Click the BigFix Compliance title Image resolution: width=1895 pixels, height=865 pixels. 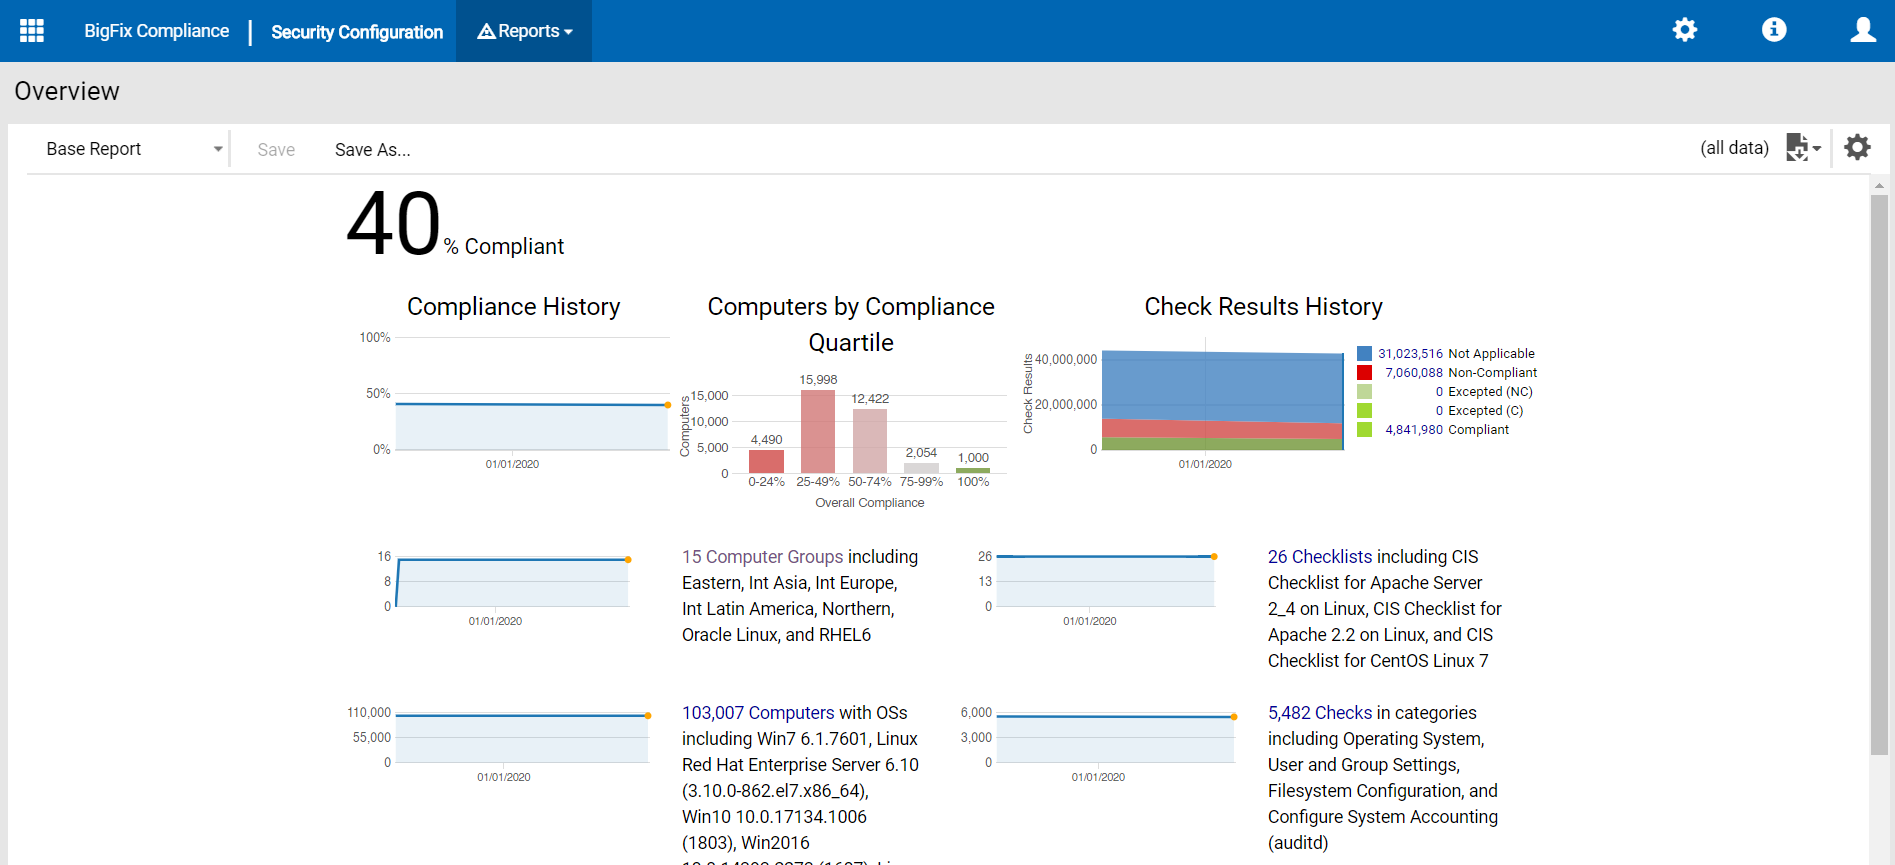(156, 31)
